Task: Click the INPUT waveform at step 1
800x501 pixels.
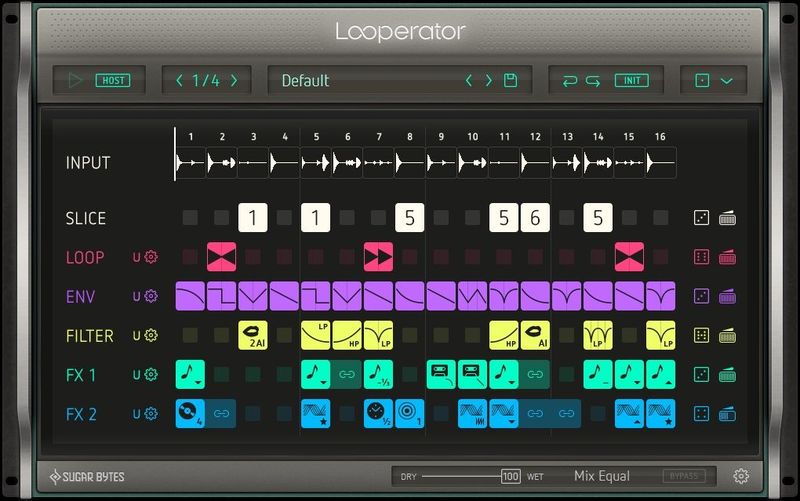Action: [190, 163]
